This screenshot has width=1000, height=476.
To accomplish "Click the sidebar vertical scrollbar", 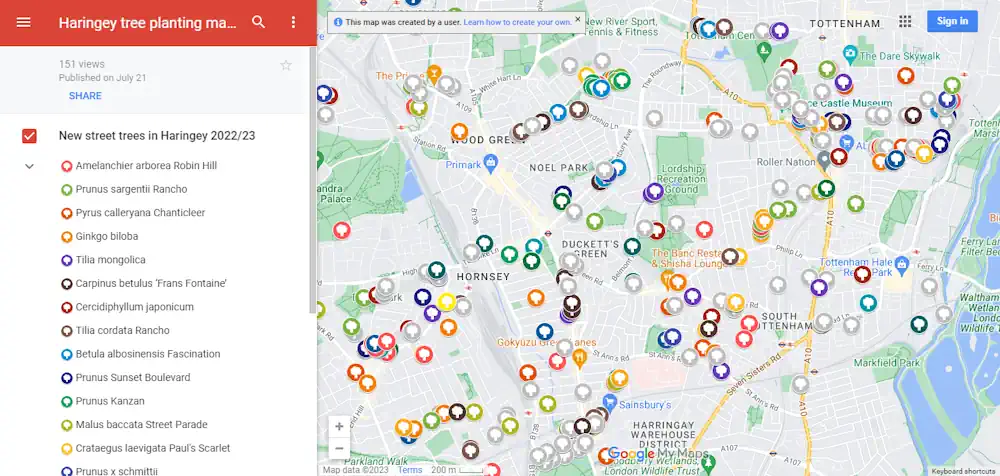I will coord(312,179).
